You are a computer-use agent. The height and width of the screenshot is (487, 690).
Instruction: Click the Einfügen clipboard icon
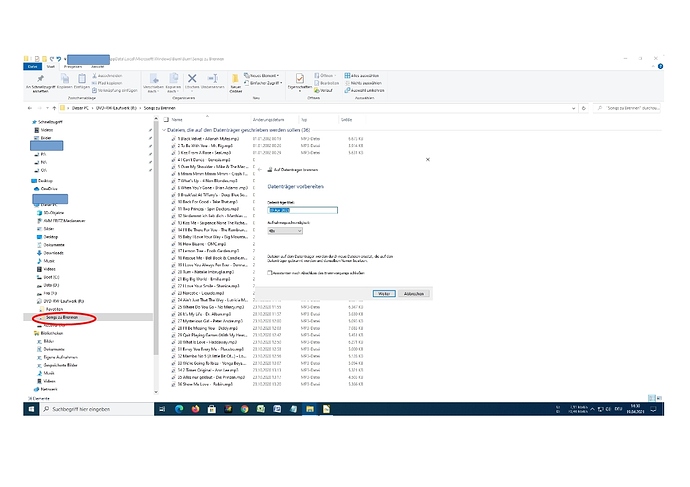(82, 79)
